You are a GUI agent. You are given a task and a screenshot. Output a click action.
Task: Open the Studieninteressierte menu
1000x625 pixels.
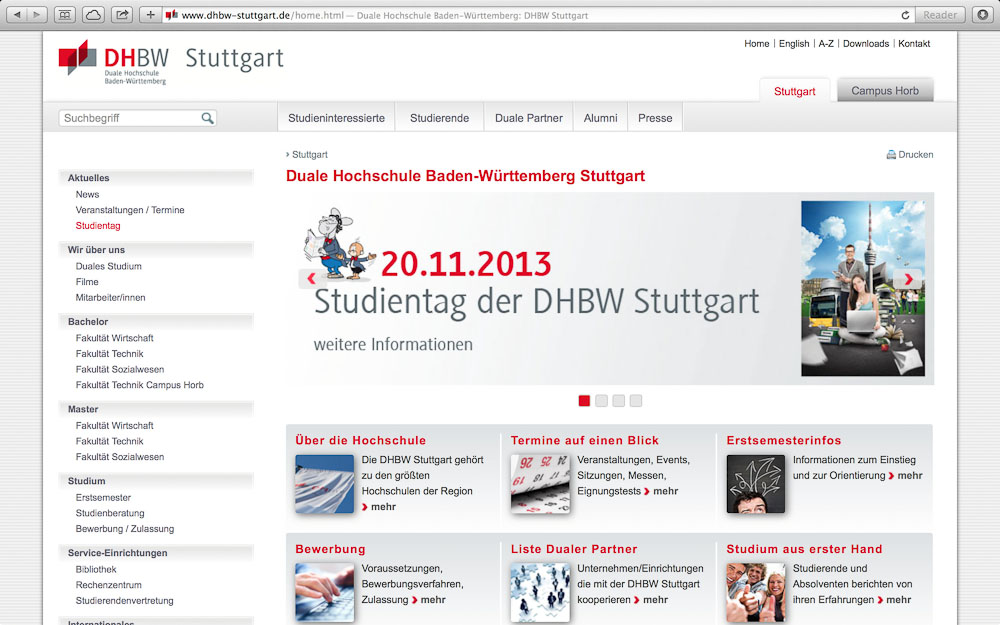coord(337,118)
